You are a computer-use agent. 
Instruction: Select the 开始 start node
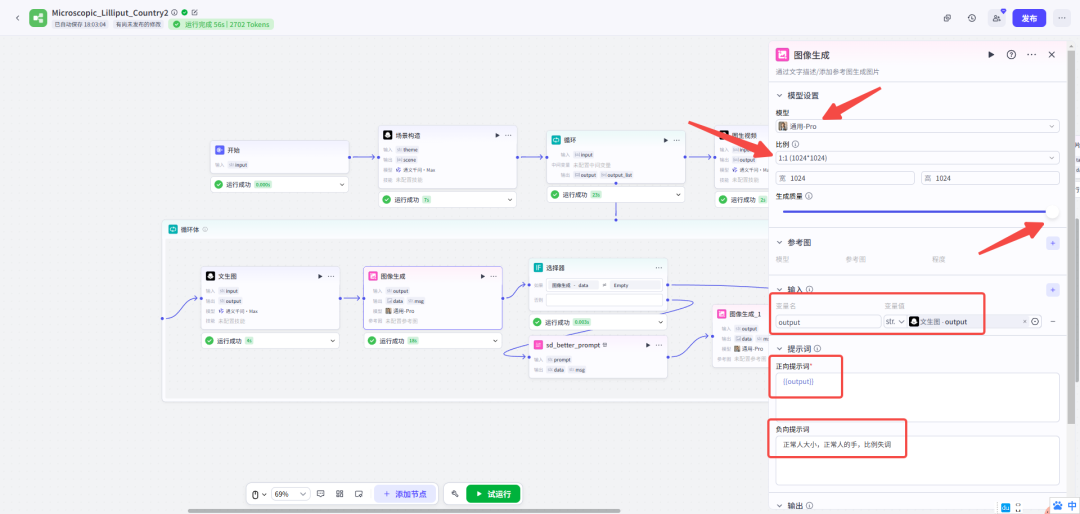point(280,156)
